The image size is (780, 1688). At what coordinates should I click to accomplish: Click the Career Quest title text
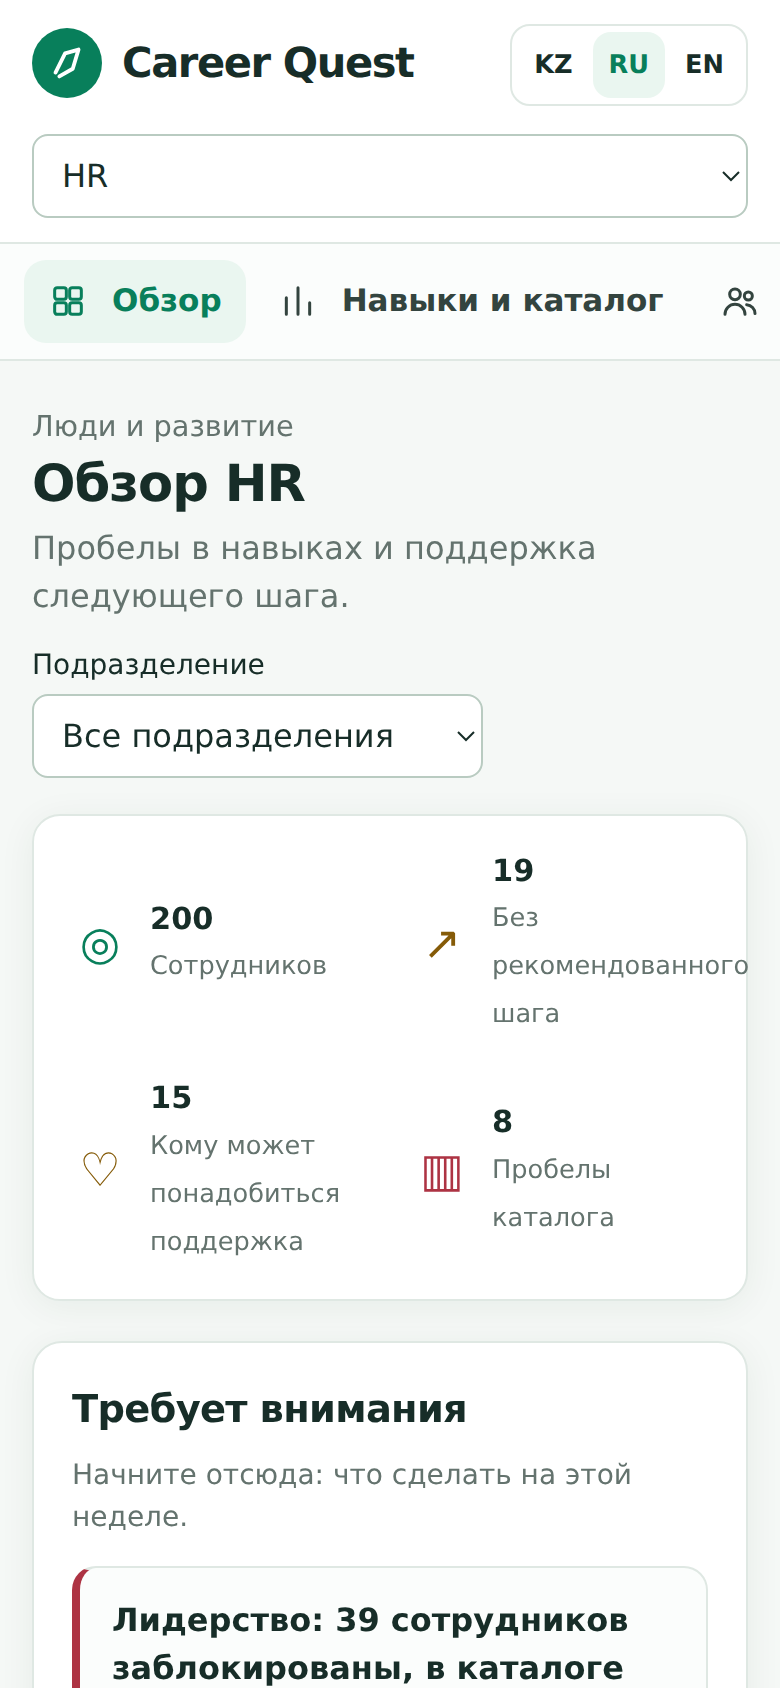click(x=268, y=63)
